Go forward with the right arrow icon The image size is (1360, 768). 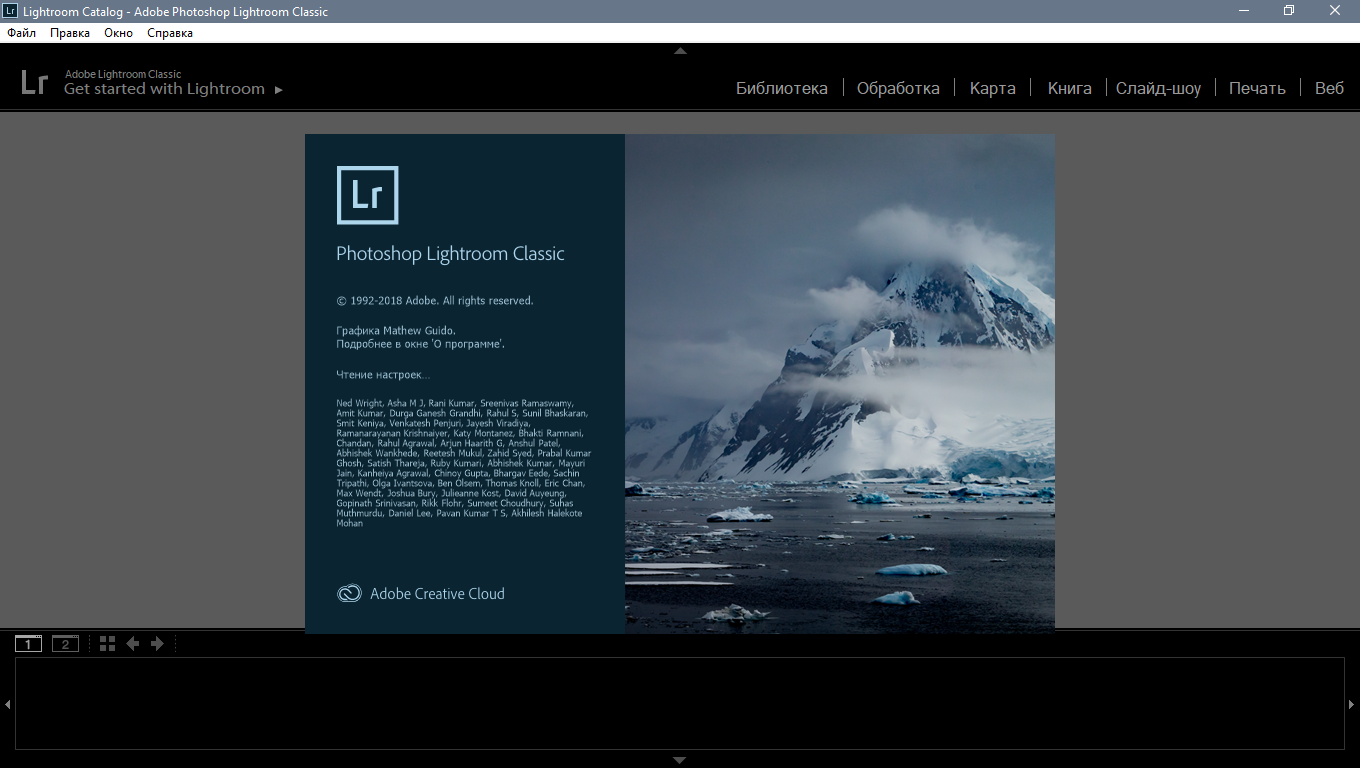click(157, 644)
